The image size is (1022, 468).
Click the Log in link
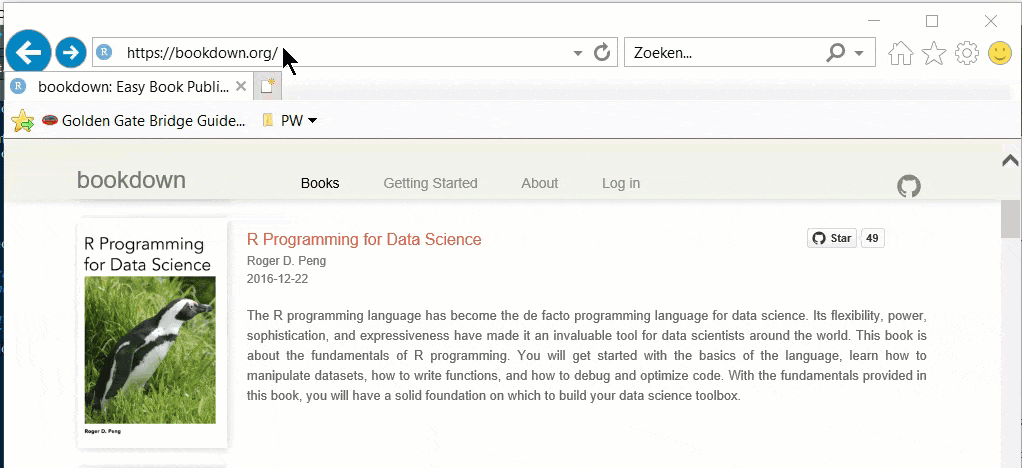click(620, 183)
